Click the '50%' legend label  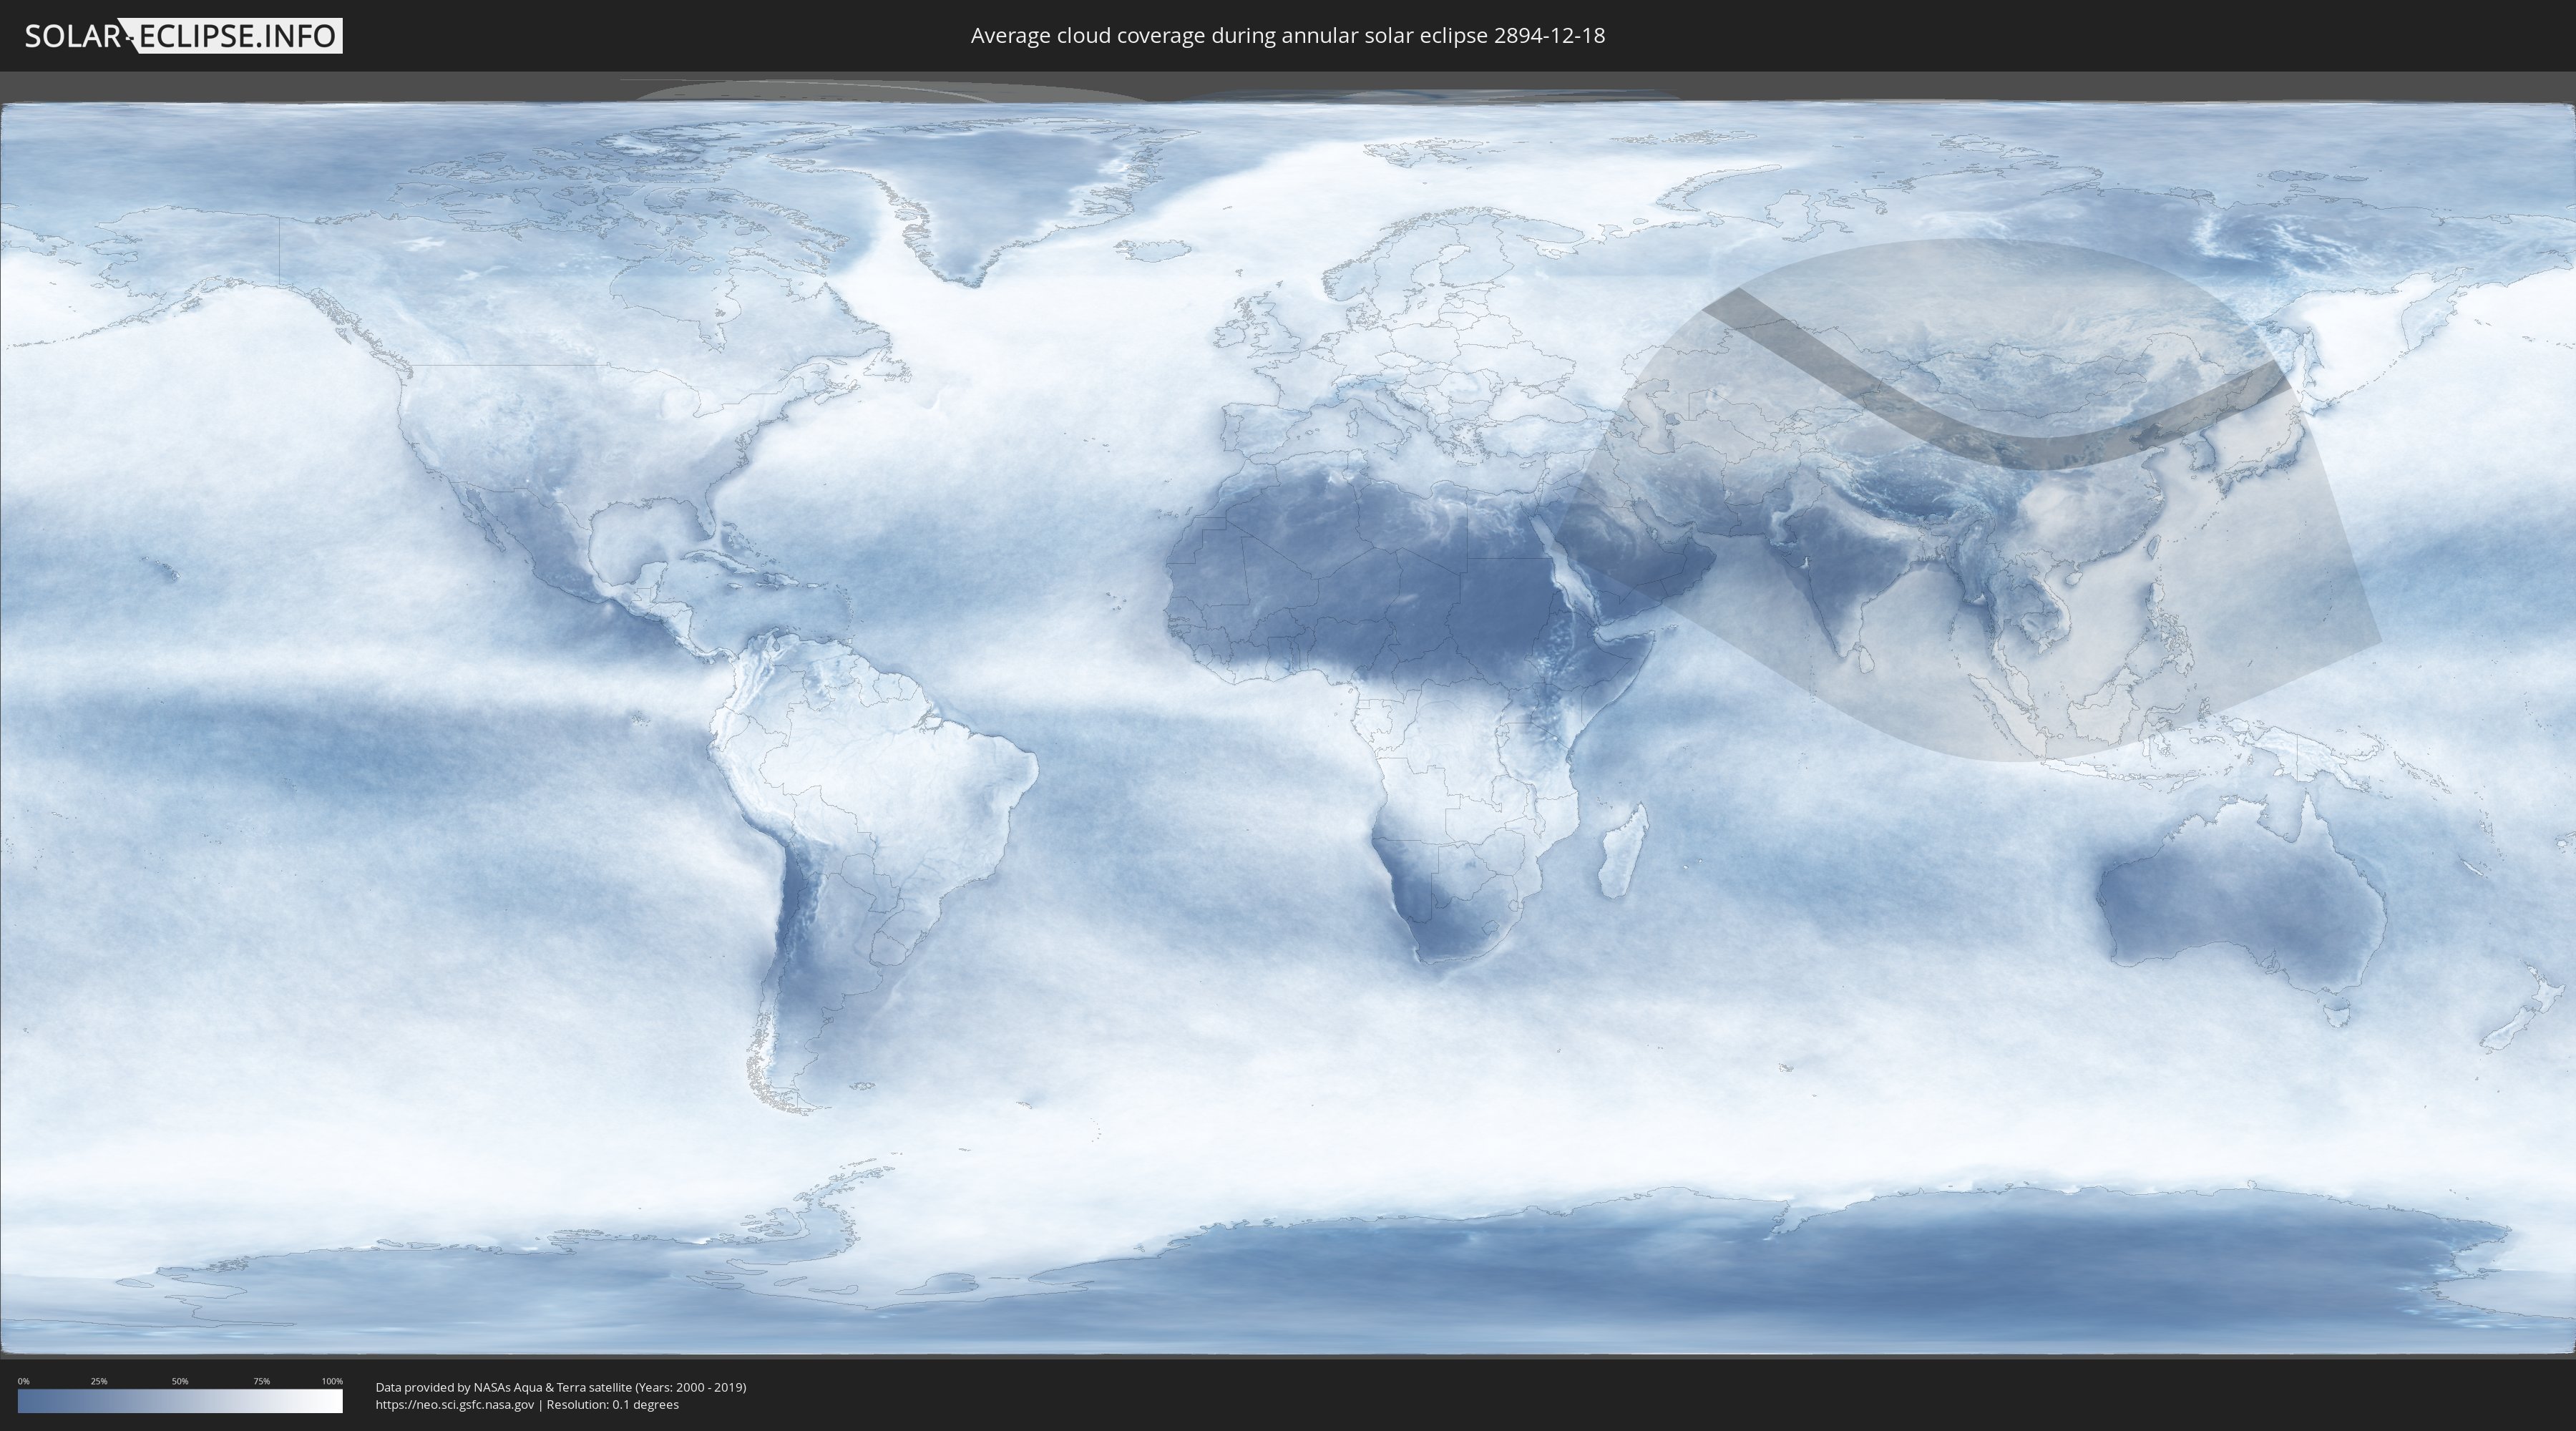point(180,1381)
